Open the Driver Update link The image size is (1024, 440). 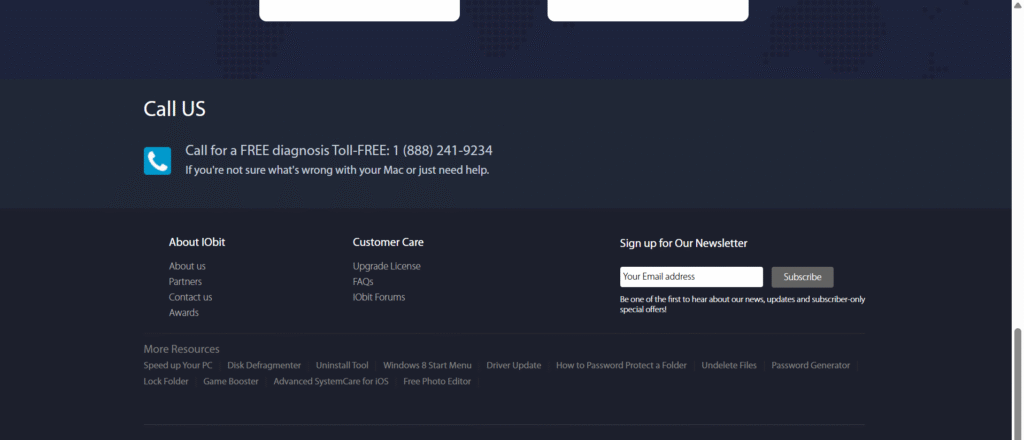[514, 366]
